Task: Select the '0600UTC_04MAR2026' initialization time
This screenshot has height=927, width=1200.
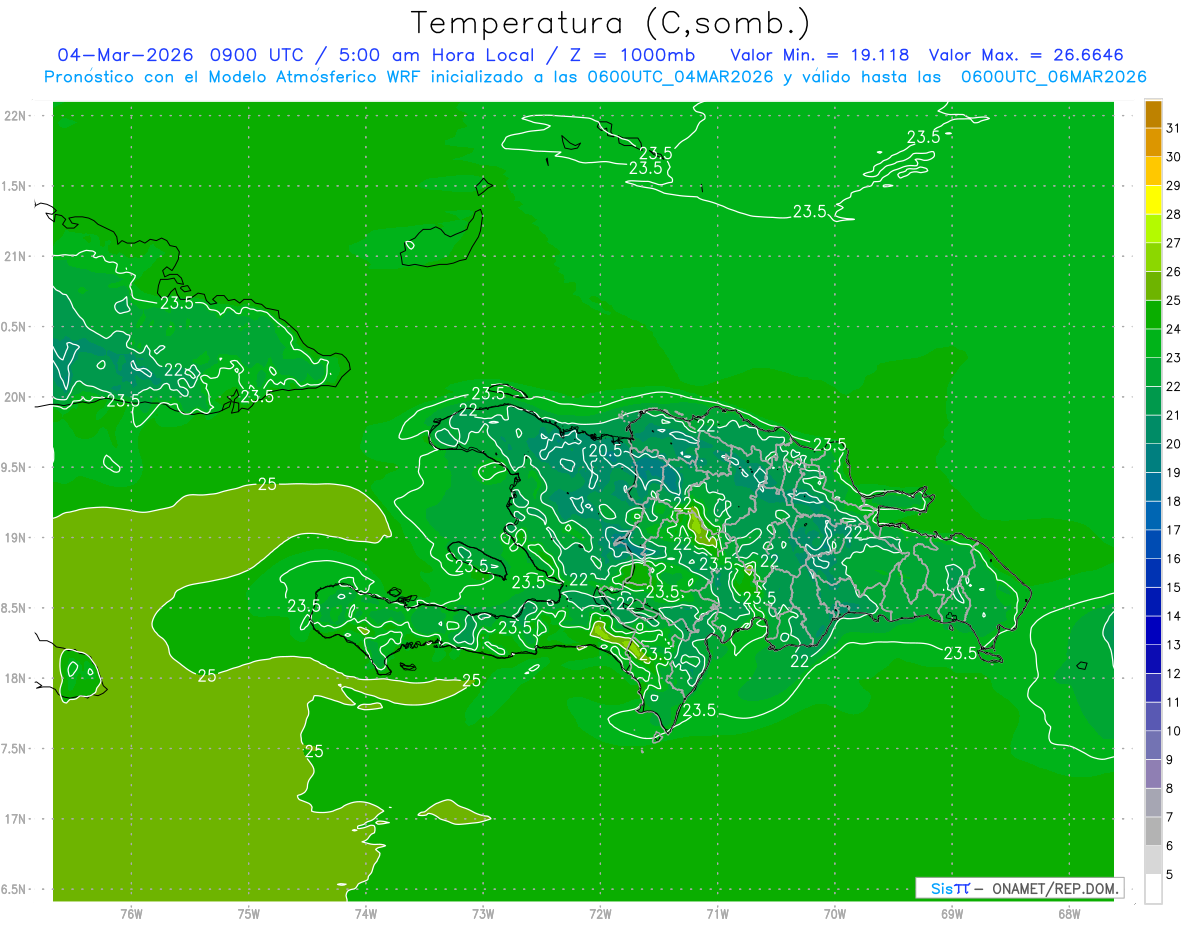Action: pyautogui.click(x=681, y=76)
